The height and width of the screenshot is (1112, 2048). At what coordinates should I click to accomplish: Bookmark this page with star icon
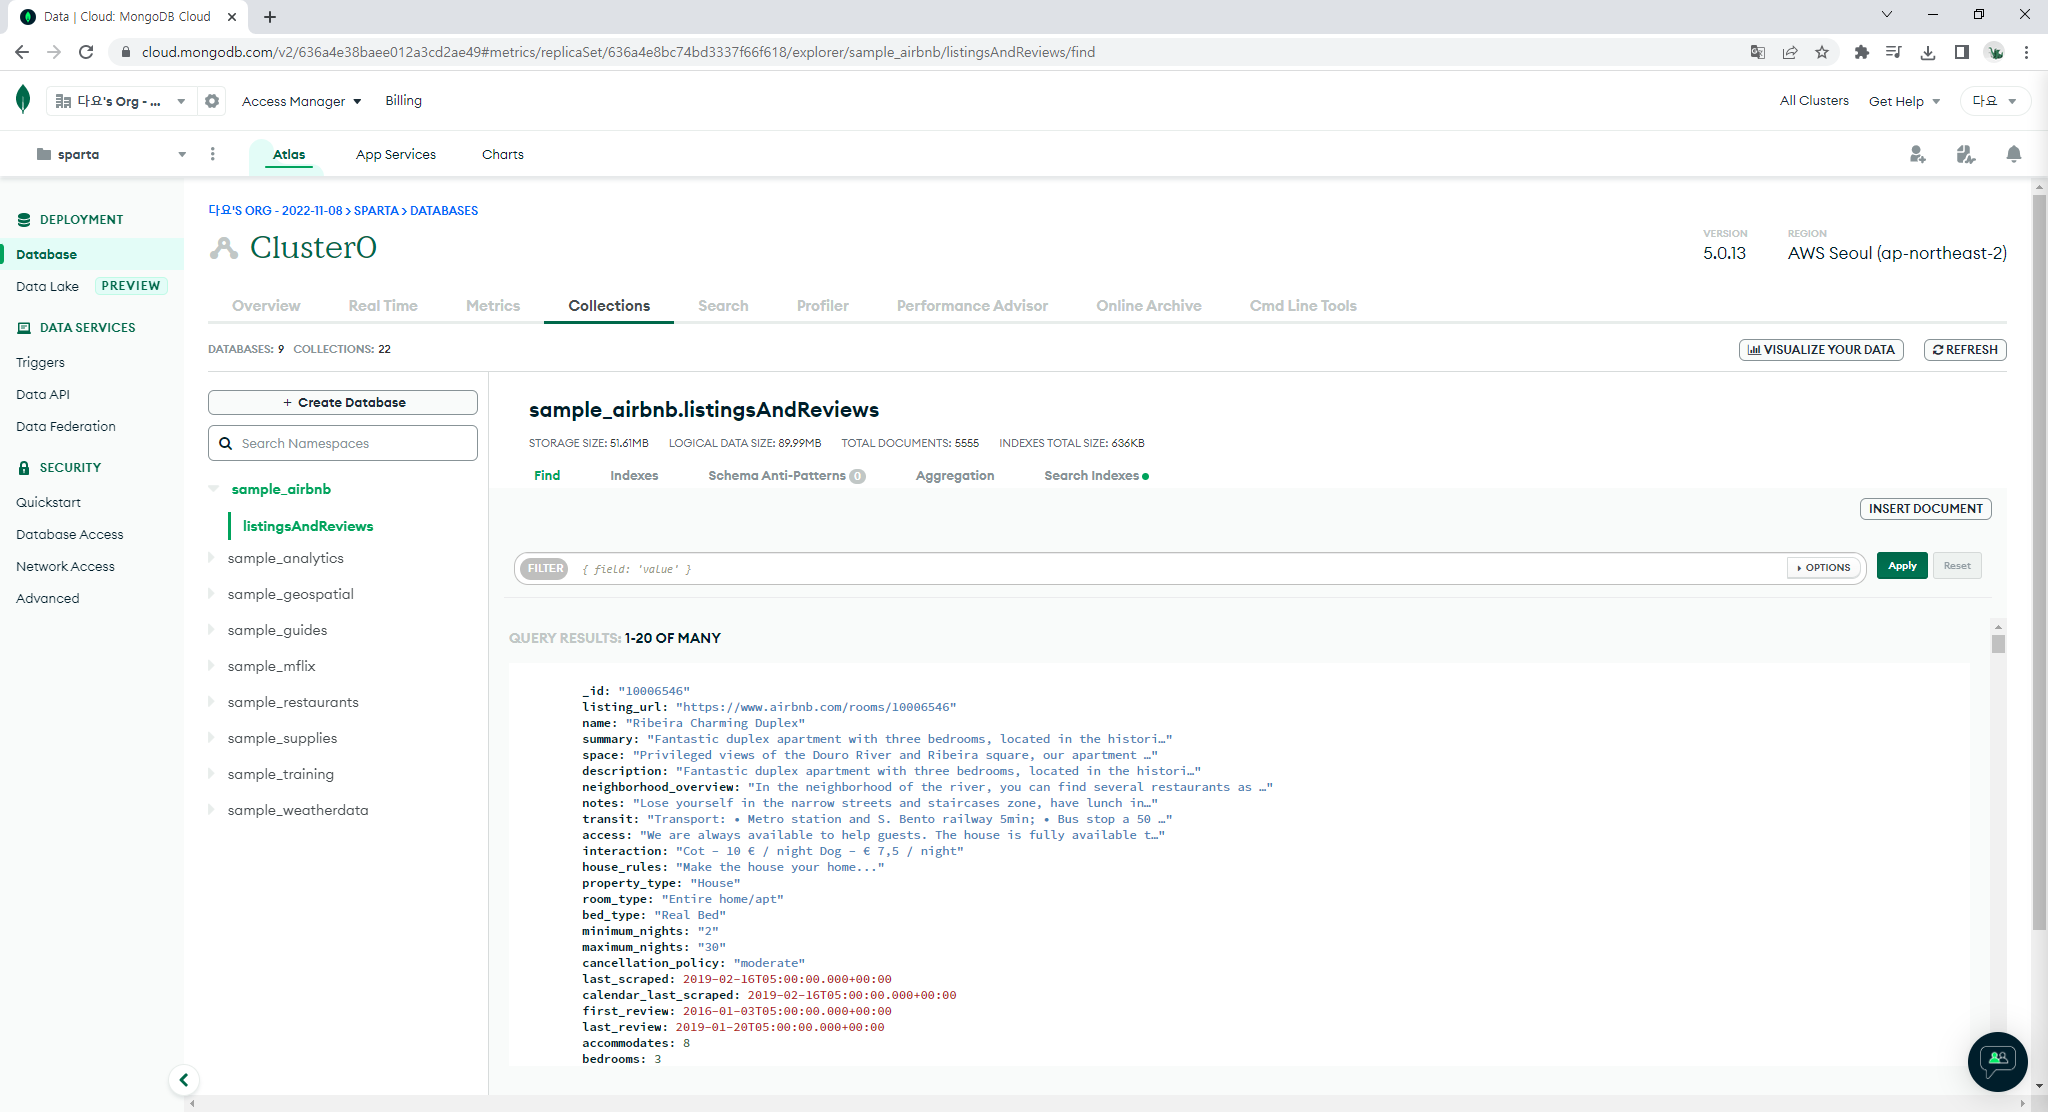[x=1822, y=52]
